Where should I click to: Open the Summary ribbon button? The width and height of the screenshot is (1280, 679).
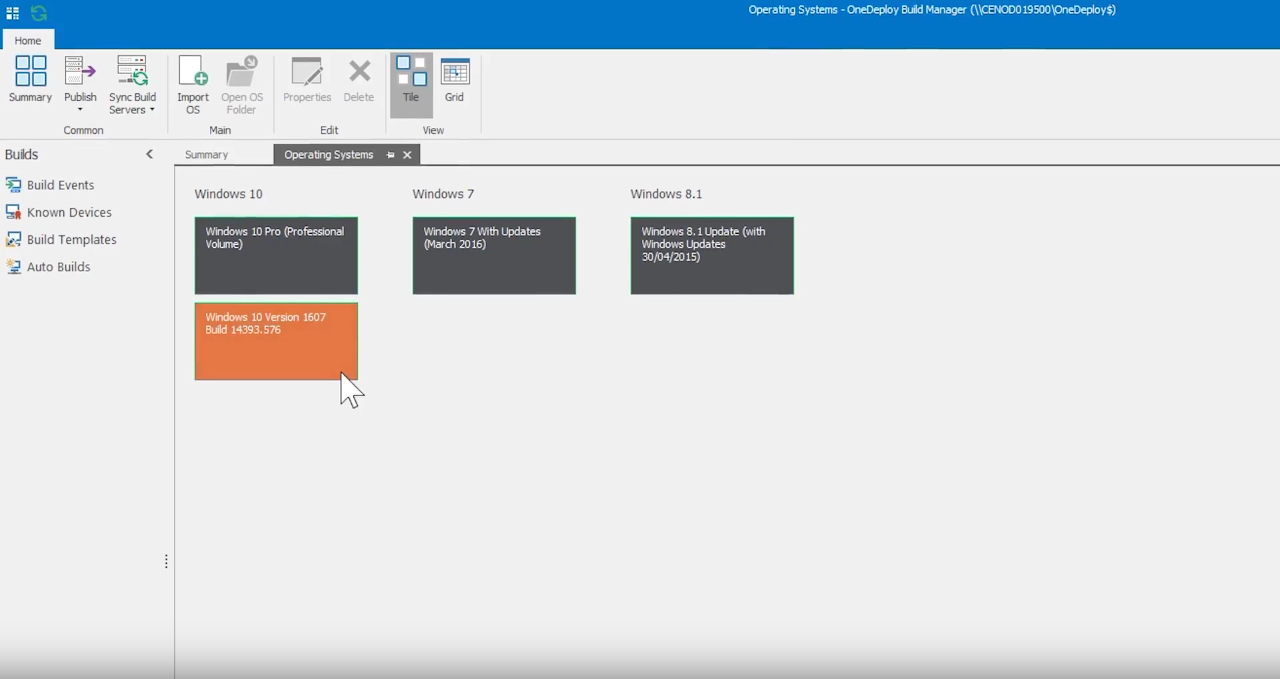pos(30,79)
